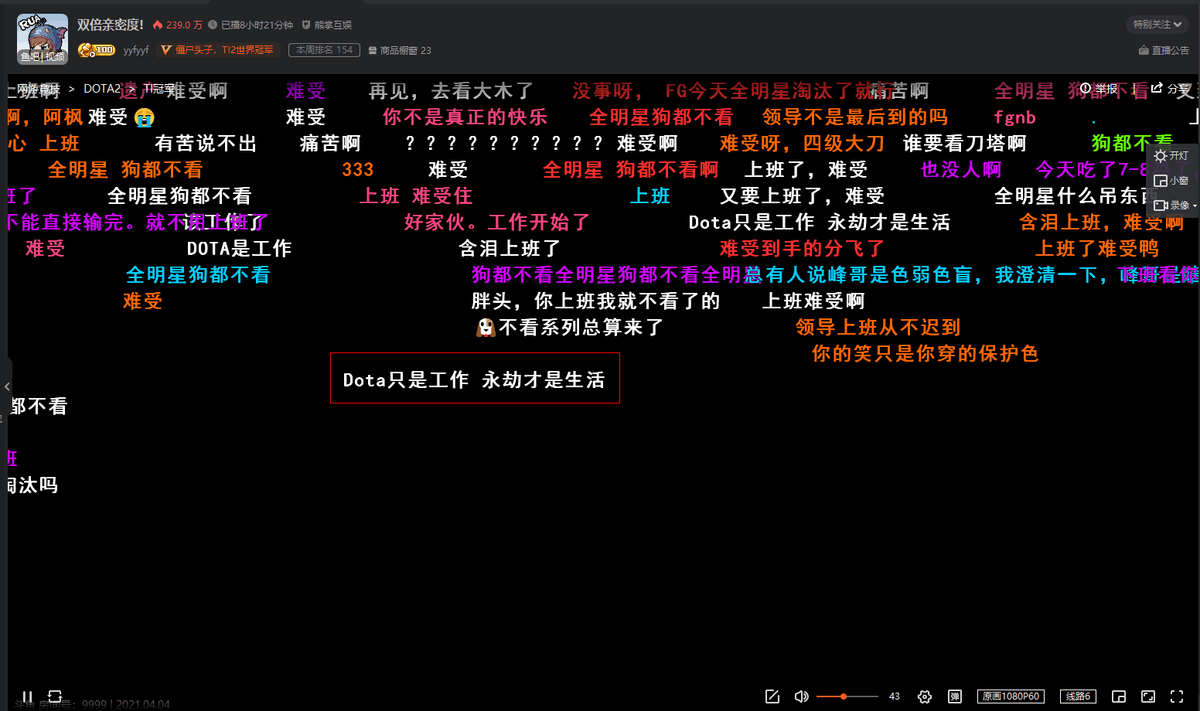Click the danmaku 再见，去看大木了
The width and height of the screenshot is (1200, 711).
[452, 91]
